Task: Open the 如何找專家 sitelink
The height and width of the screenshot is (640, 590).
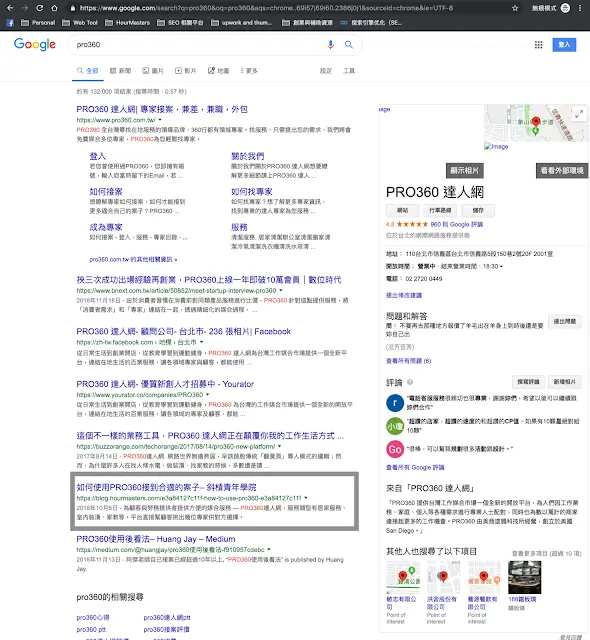Action: pos(252,192)
